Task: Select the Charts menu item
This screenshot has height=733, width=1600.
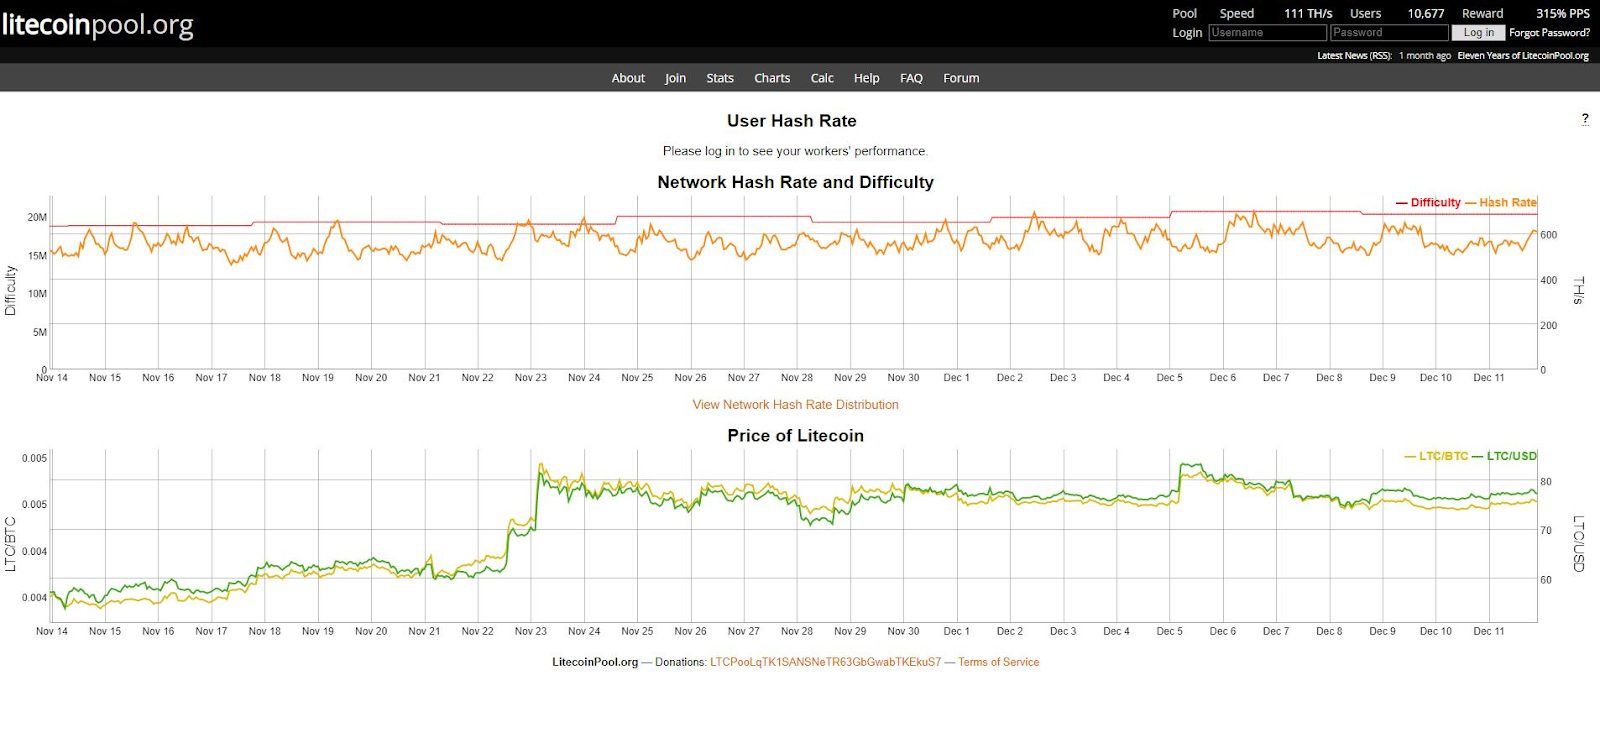Action: (772, 78)
